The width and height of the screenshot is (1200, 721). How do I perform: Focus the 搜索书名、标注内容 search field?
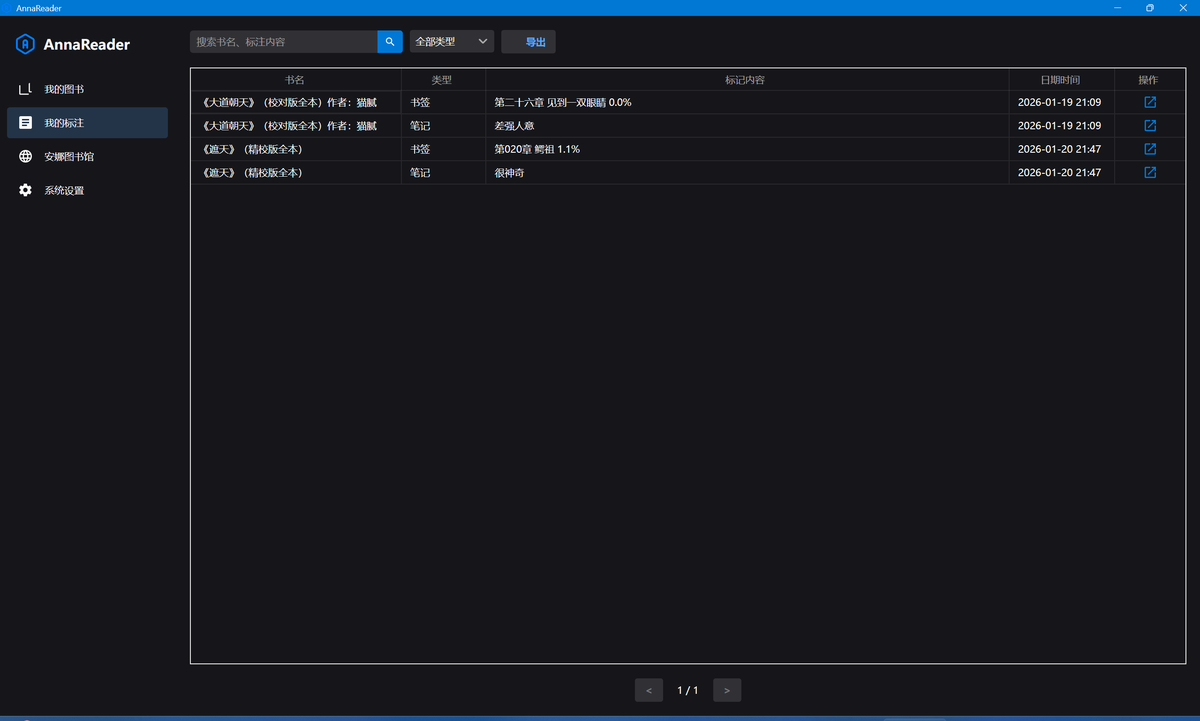tap(284, 42)
